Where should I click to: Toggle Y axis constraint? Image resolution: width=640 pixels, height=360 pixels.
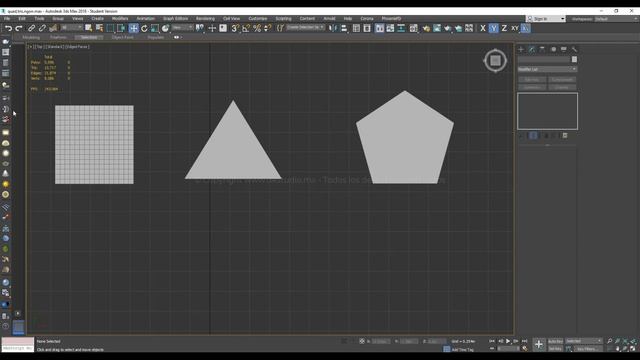tap(493, 28)
